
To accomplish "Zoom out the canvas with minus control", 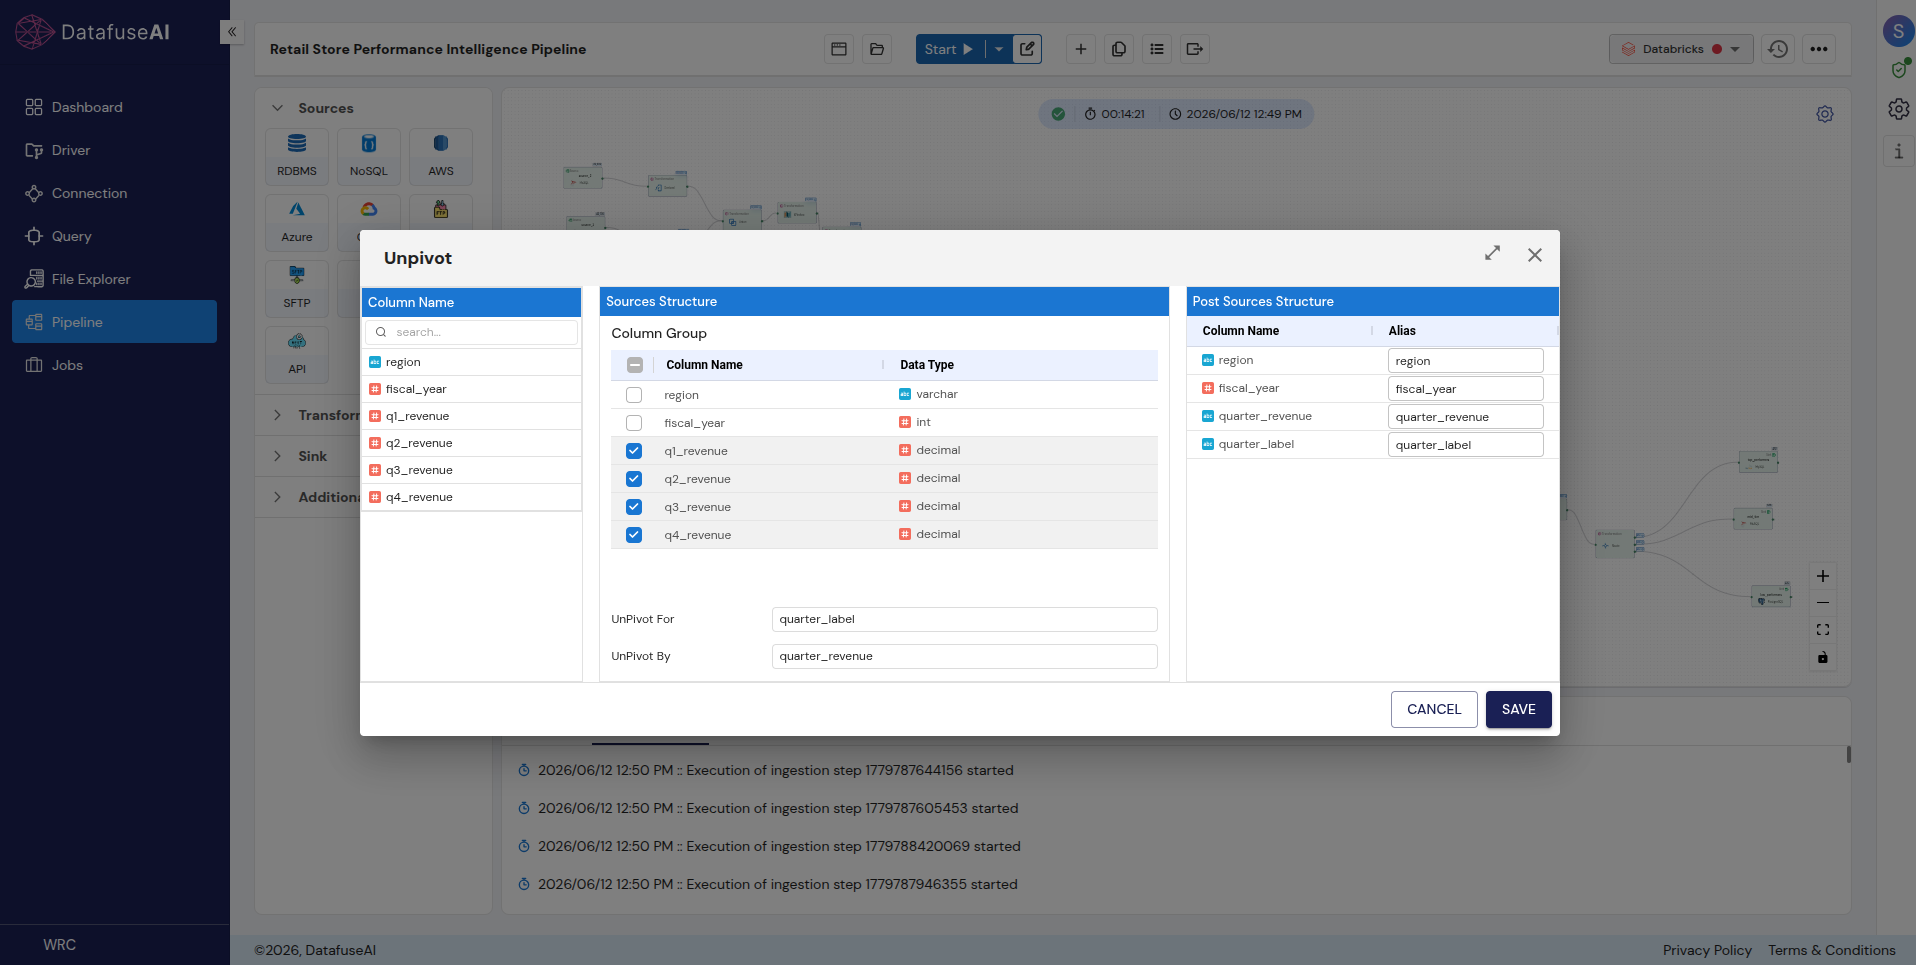I will (1823, 603).
